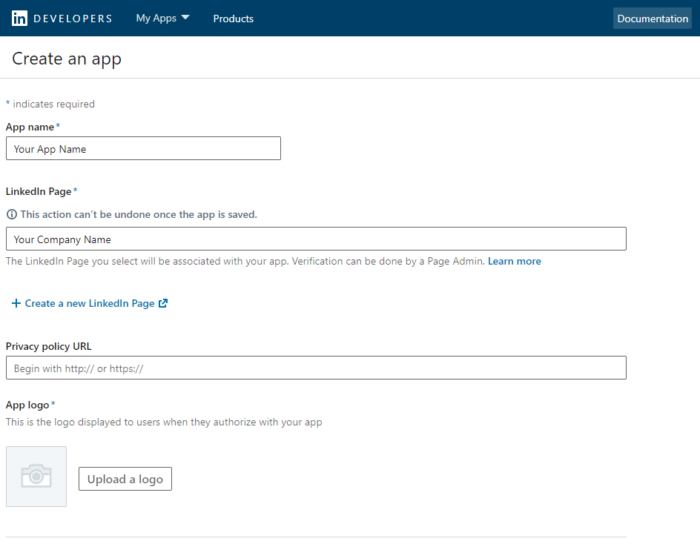This screenshot has width=700, height=547.
Task: Click the Privacy policy URL label
Action: coord(48,347)
